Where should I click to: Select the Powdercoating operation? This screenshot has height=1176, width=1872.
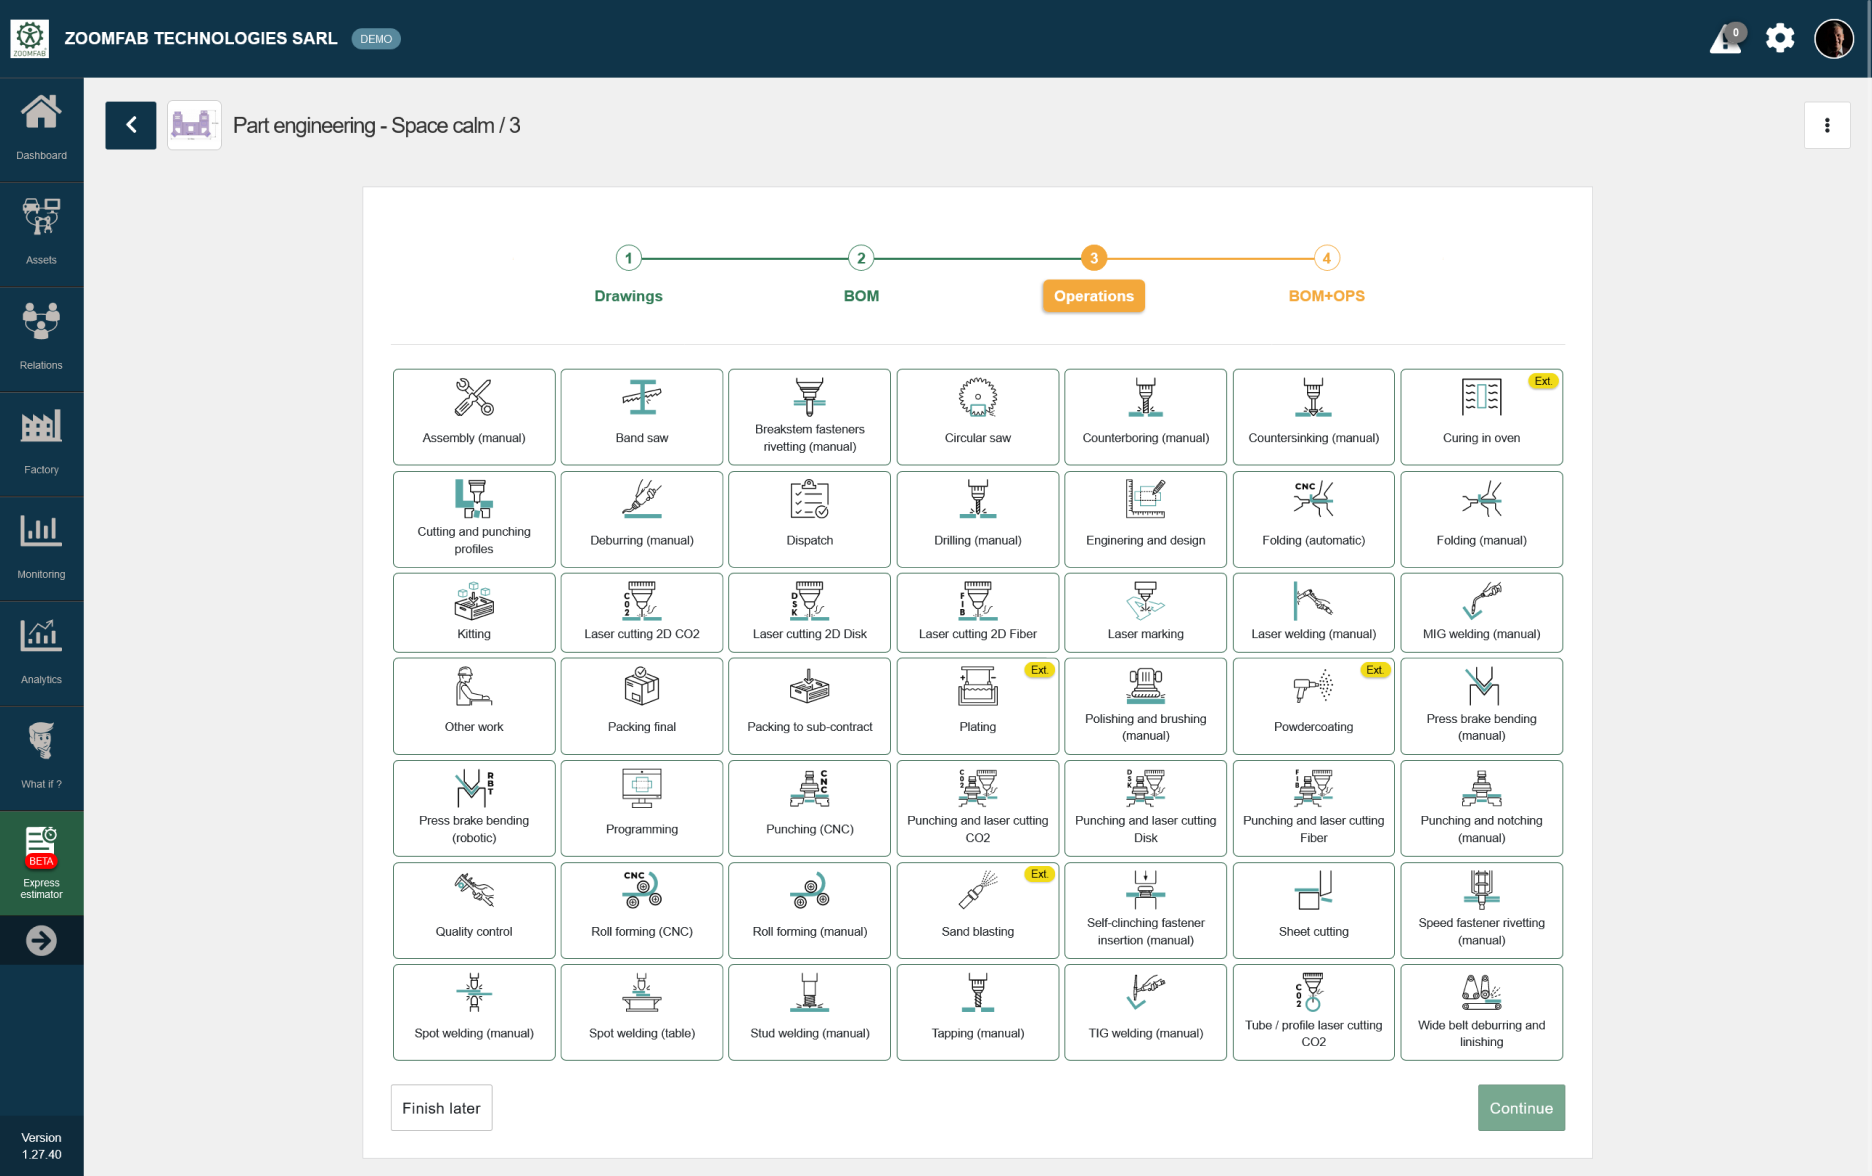(1314, 706)
